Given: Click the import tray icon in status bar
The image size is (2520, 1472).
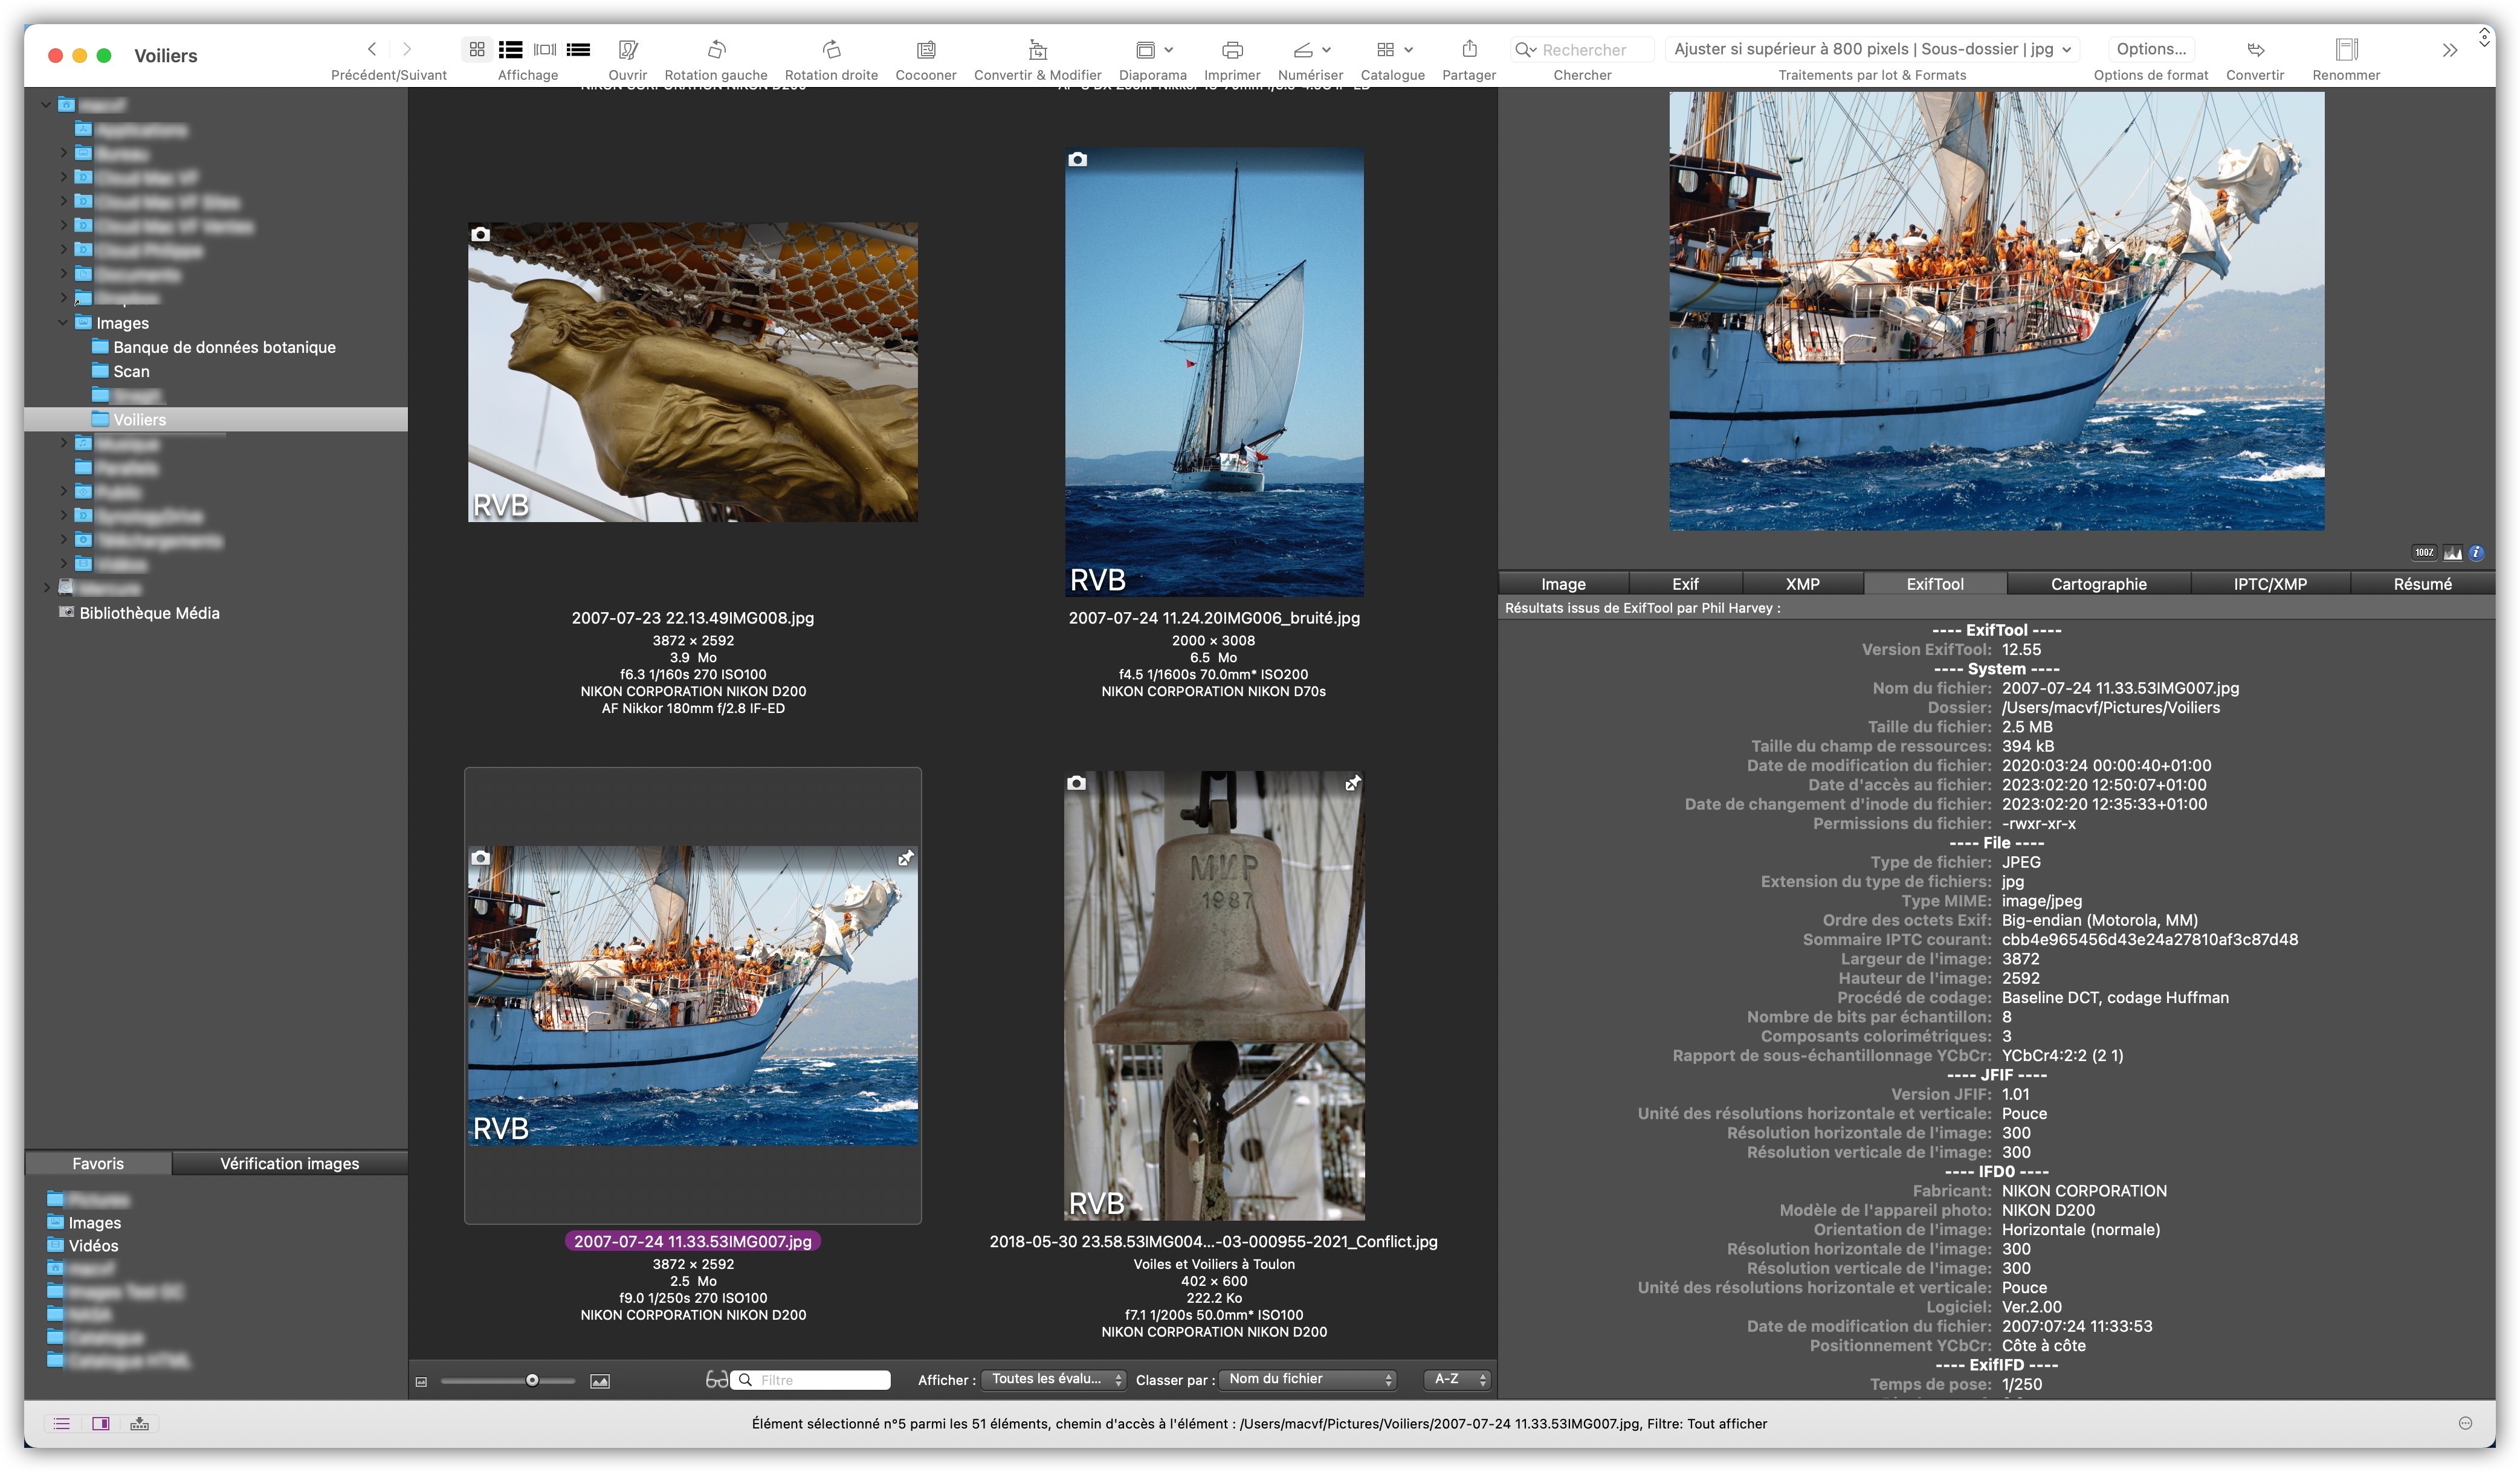Looking at the screenshot, I should click(x=140, y=1423).
